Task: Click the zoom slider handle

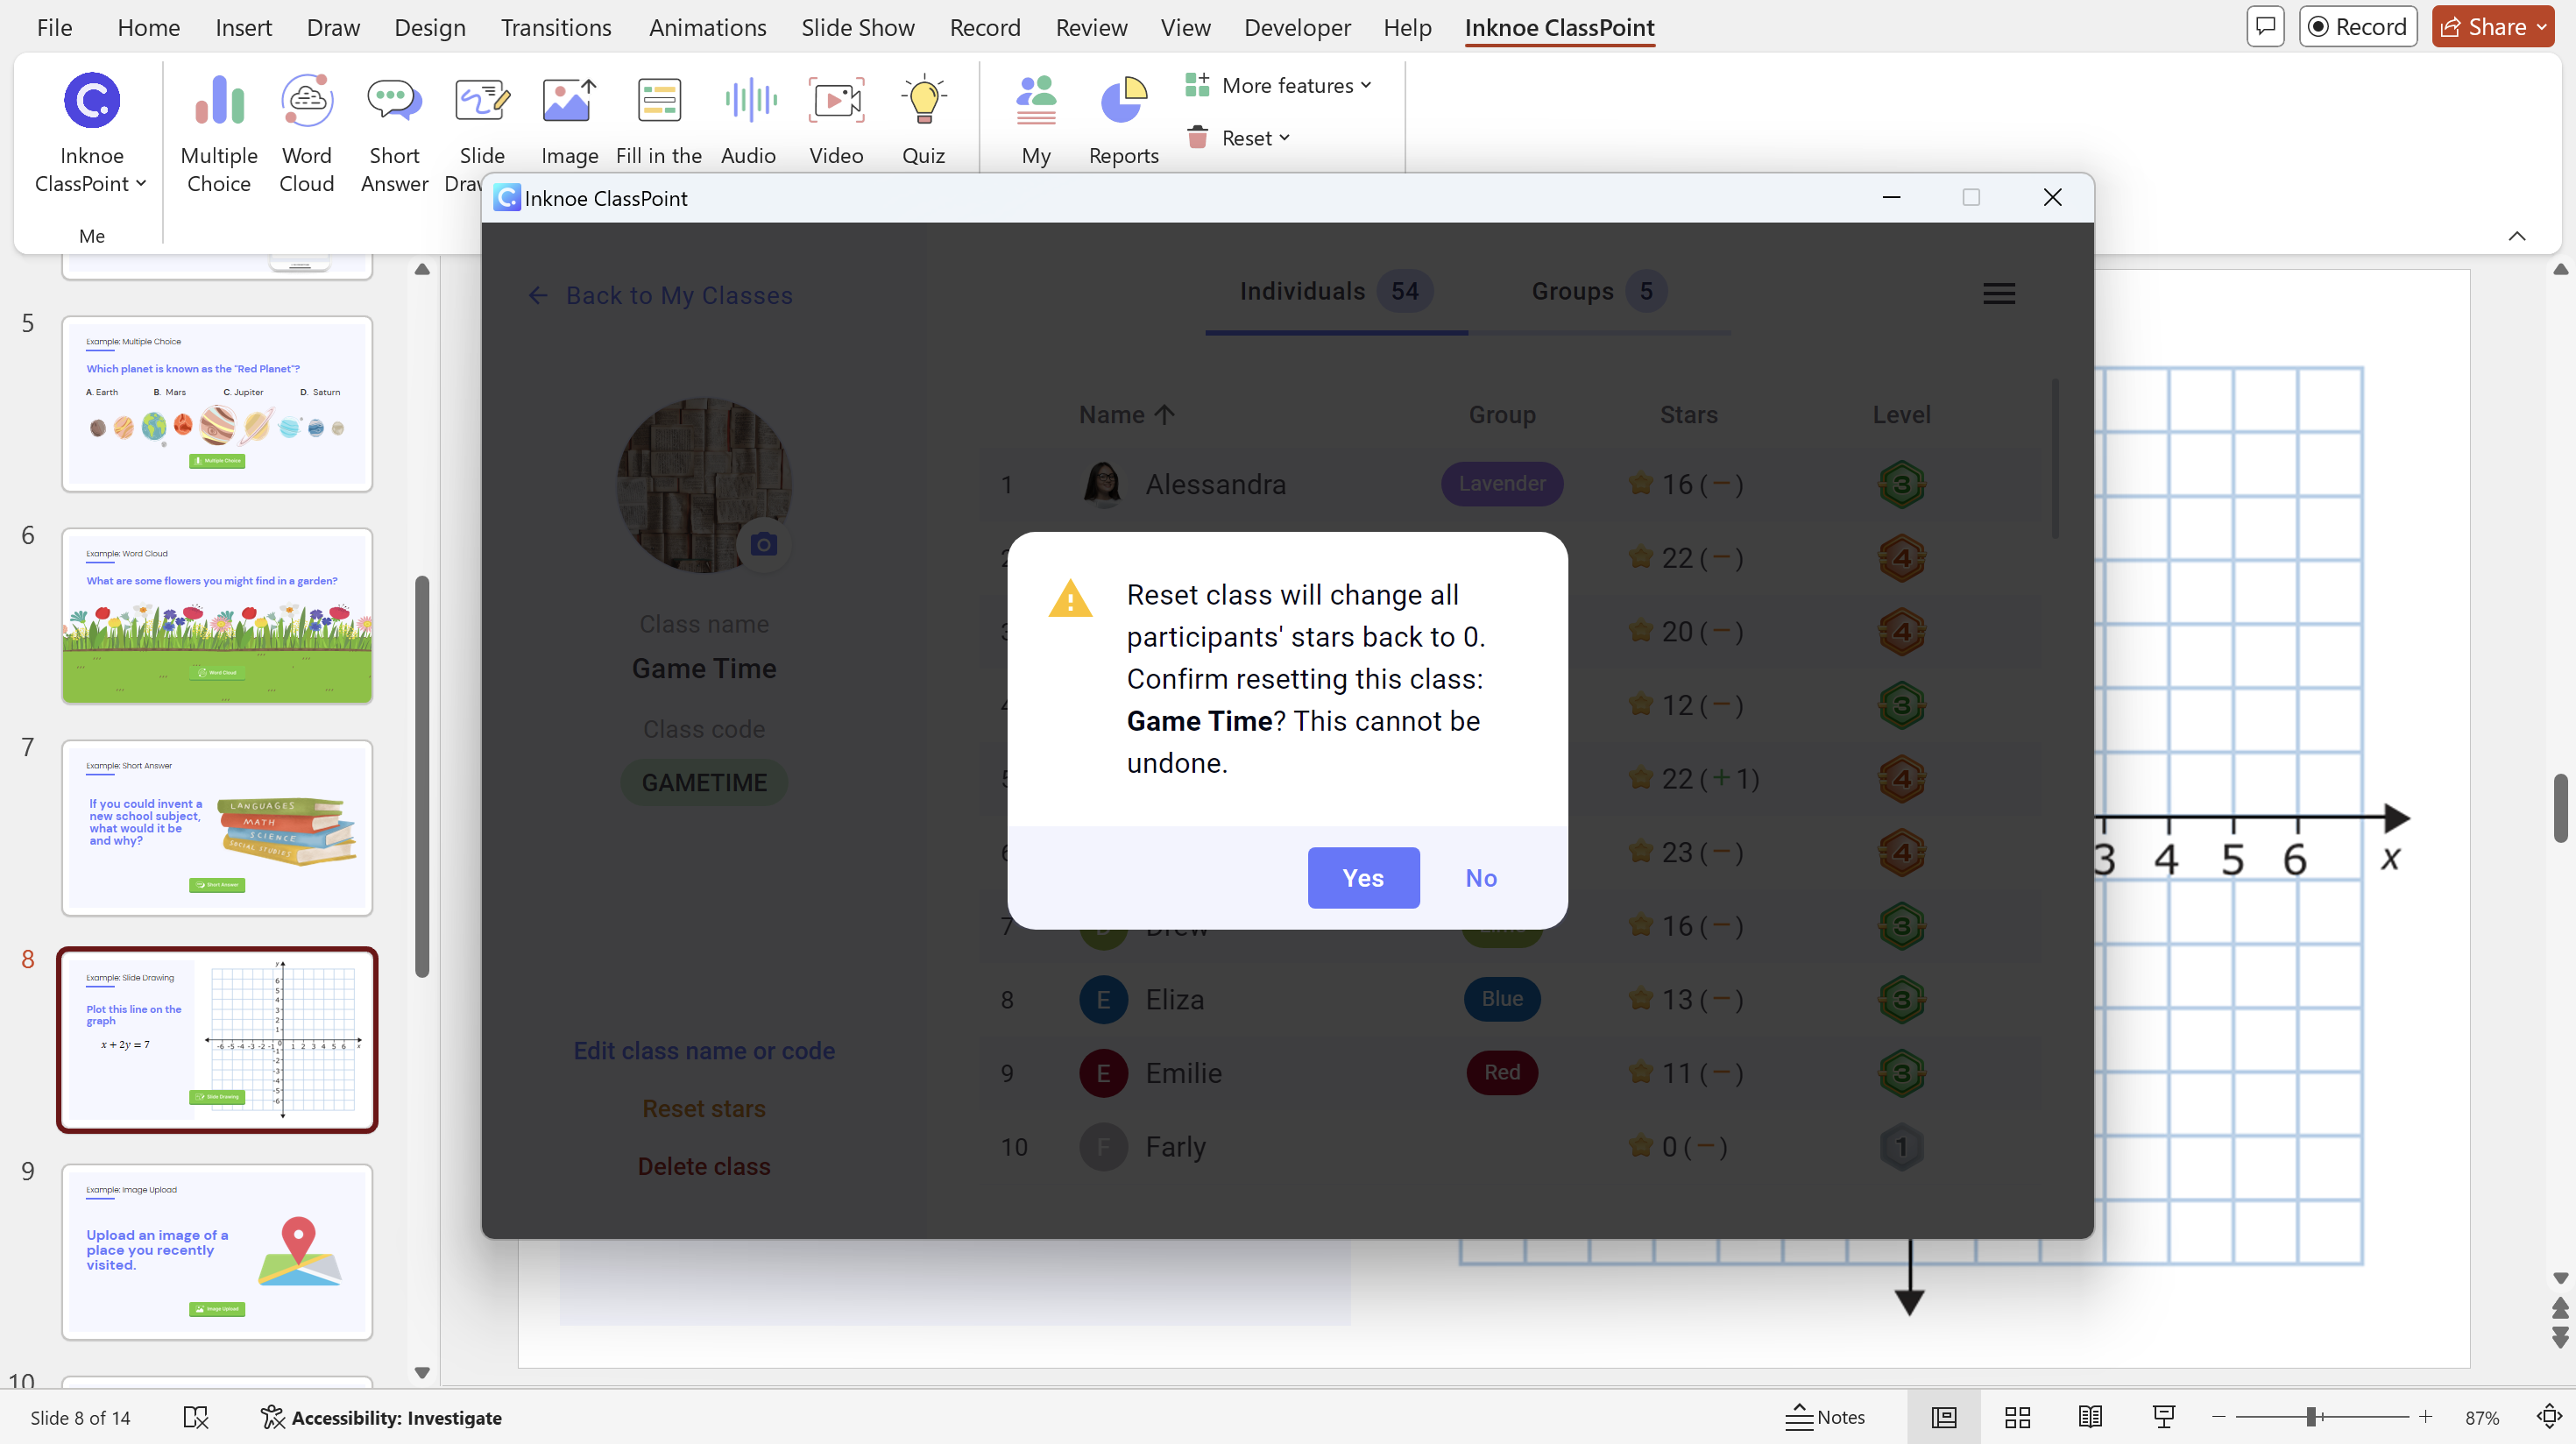Action: [2312, 1416]
